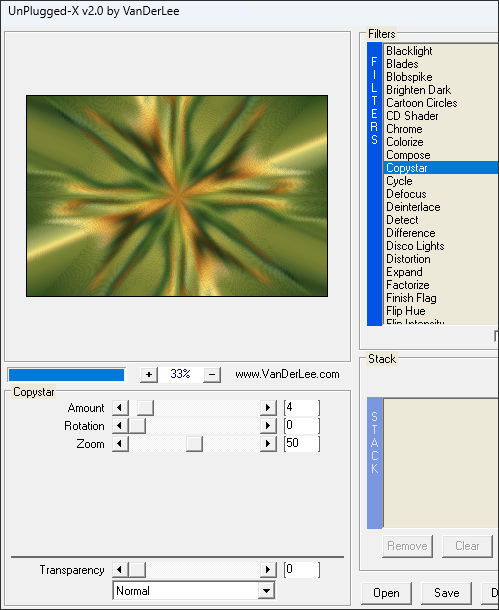499x610 pixels.
Task: Click the left arrow of Zoom slider
Action: click(120, 443)
